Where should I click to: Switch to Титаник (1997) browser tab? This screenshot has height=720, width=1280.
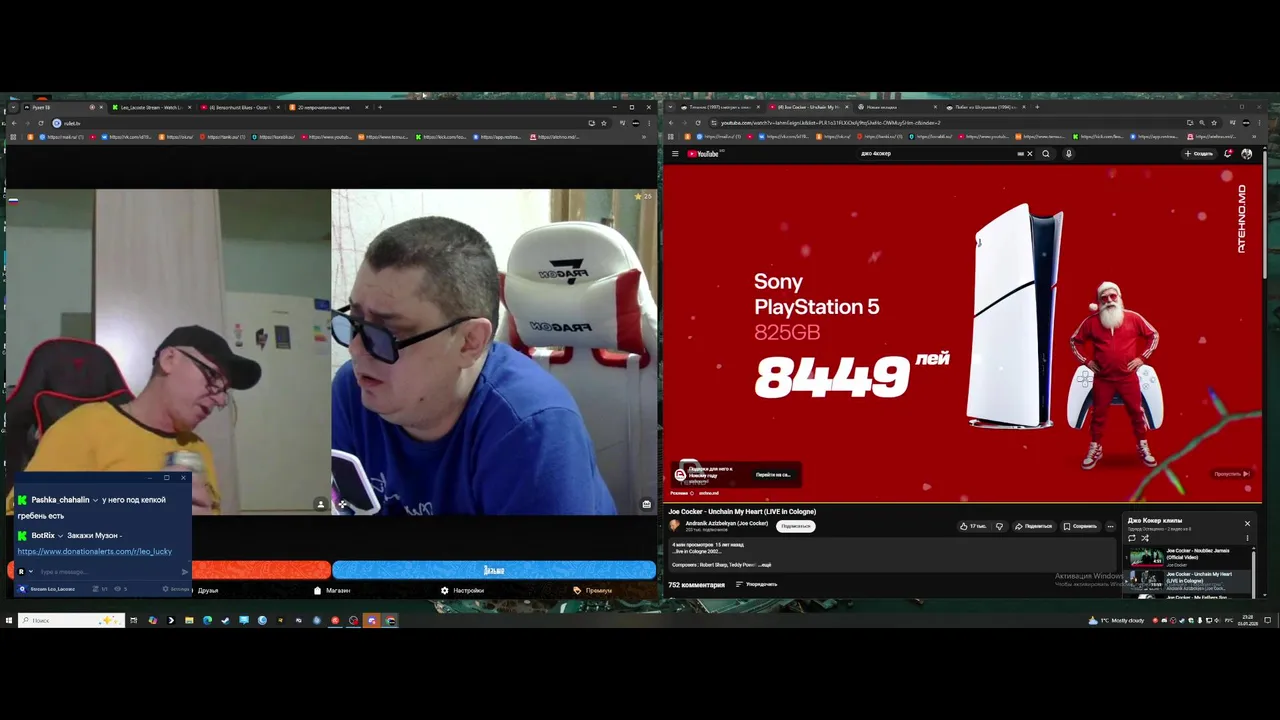pyautogui.click(x=718, y=107)
